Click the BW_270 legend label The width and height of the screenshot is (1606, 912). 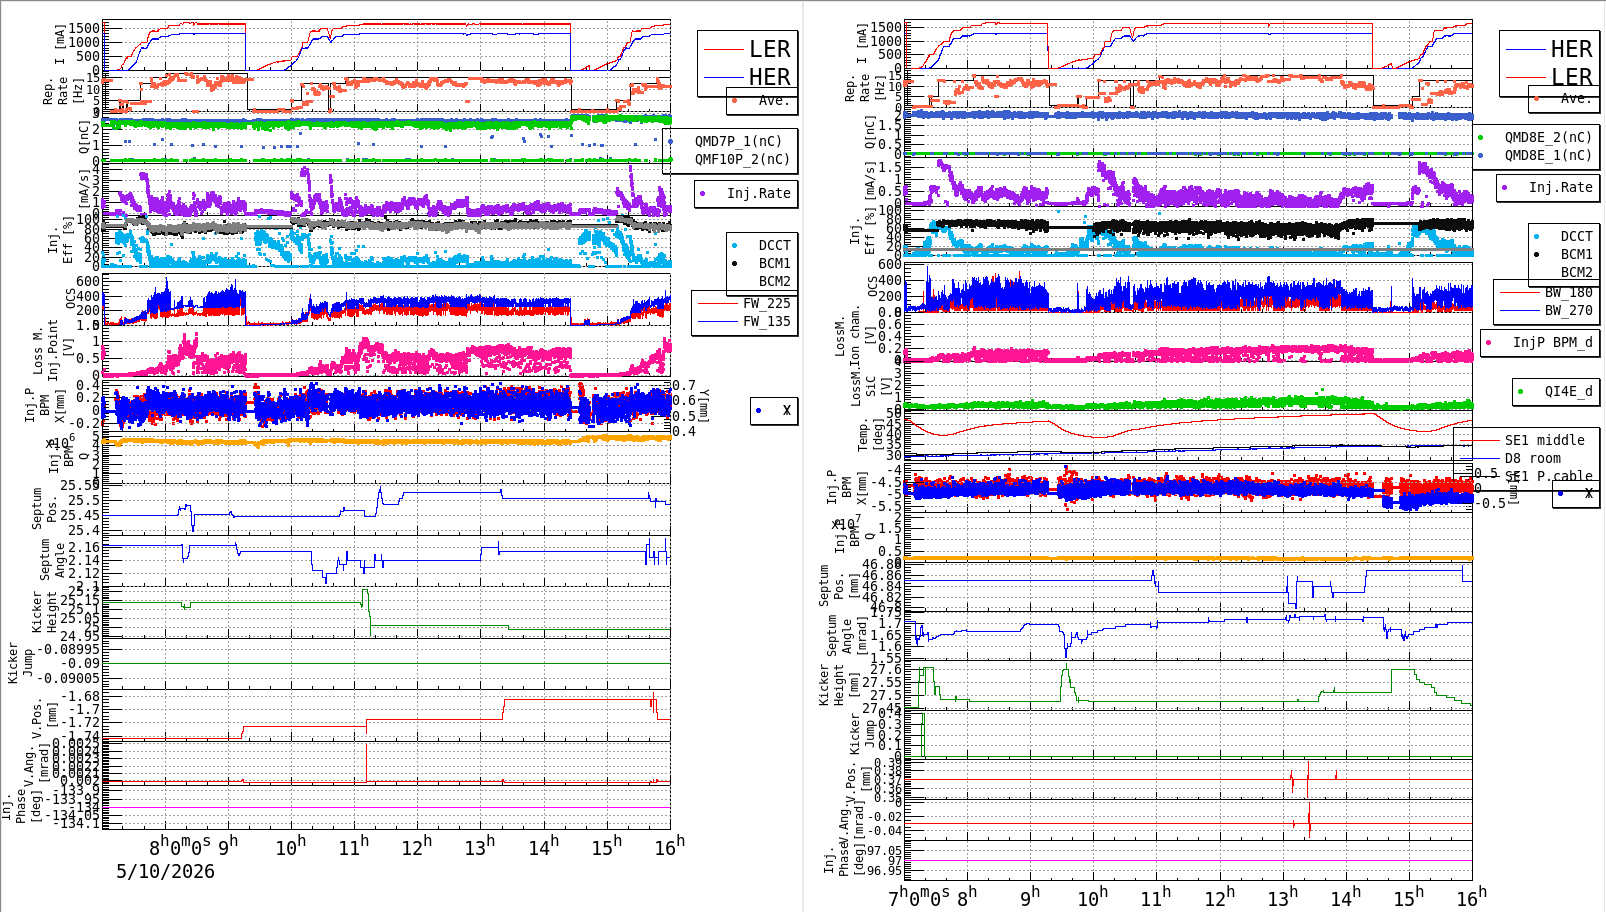pyautogui.click(x=1568, y=311)
